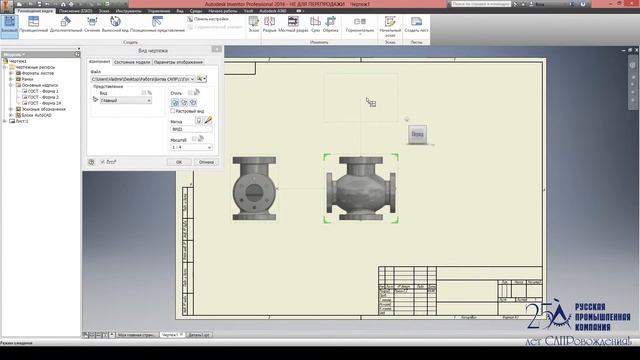This screenshot has height=360, width=640.
Task: Toggle the checkbox in dialog footer
Action: tap(102, 162)
